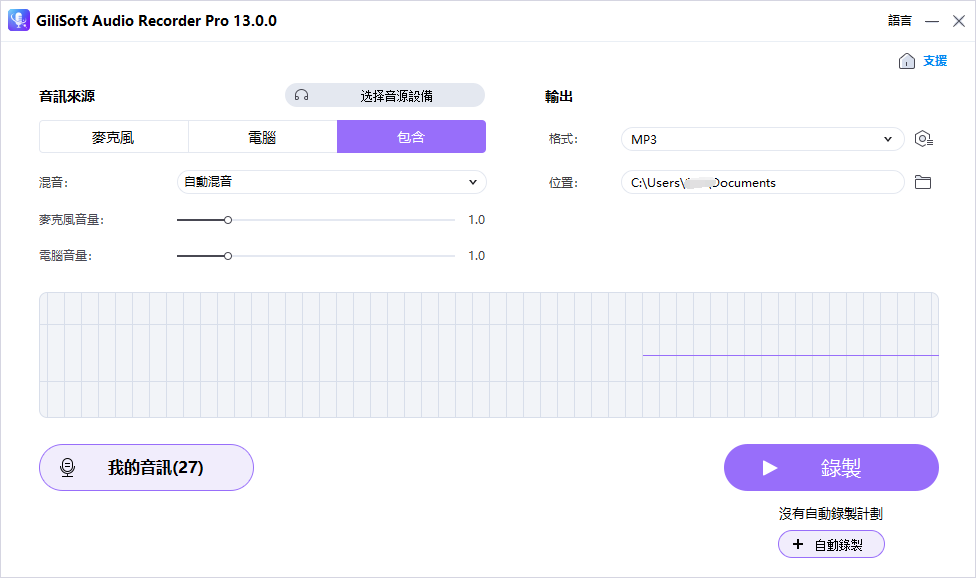This screenshot has width=976, height=578.
Task: Open the output folder browse icon
Action: coord(923,182)
